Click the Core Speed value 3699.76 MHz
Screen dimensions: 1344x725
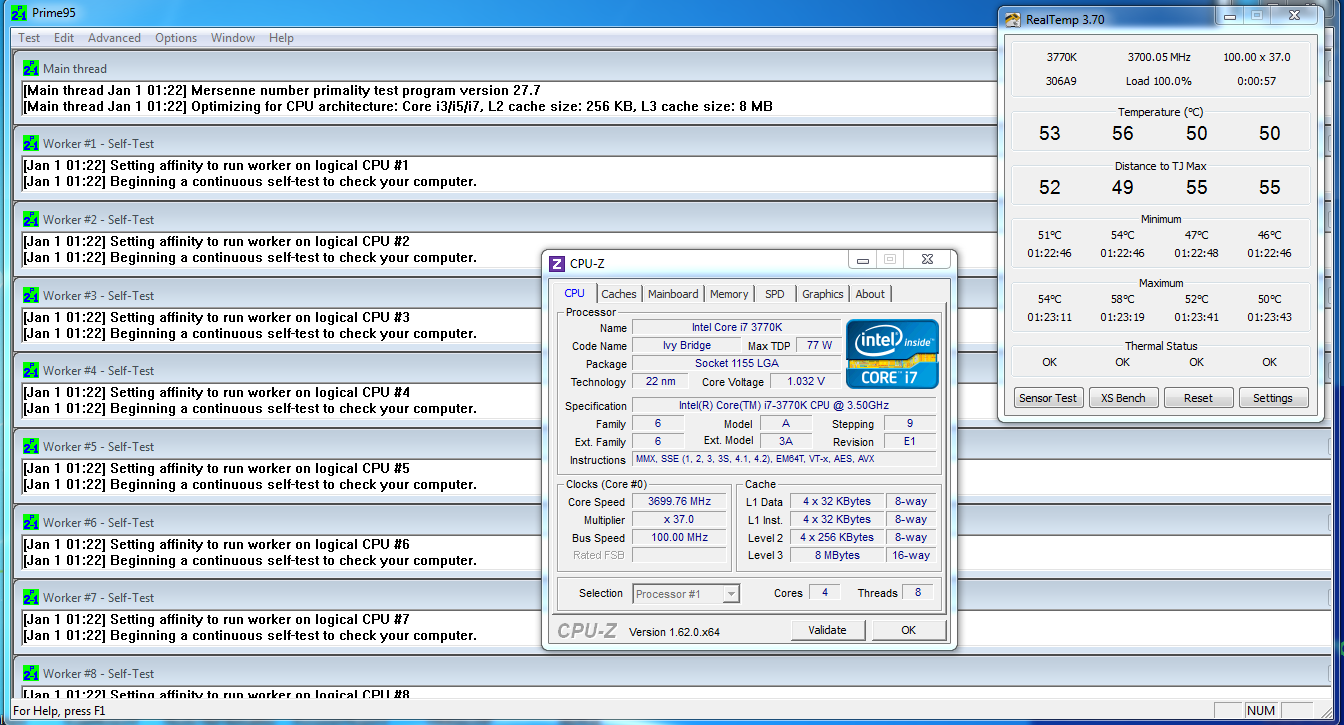coord(680,502)
